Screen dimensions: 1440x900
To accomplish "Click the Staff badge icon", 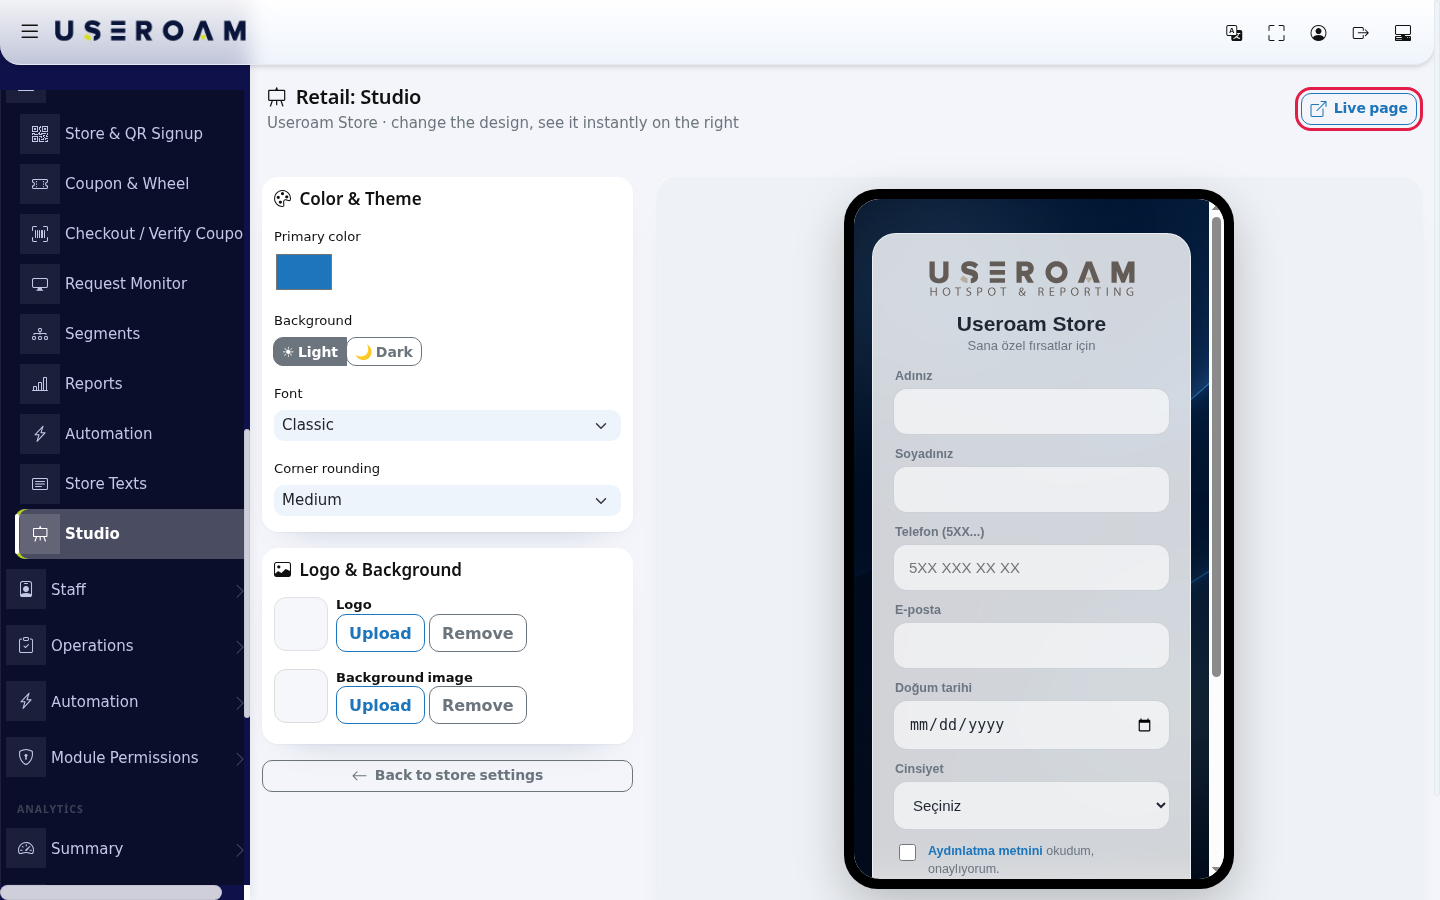I will coord(26,590).
